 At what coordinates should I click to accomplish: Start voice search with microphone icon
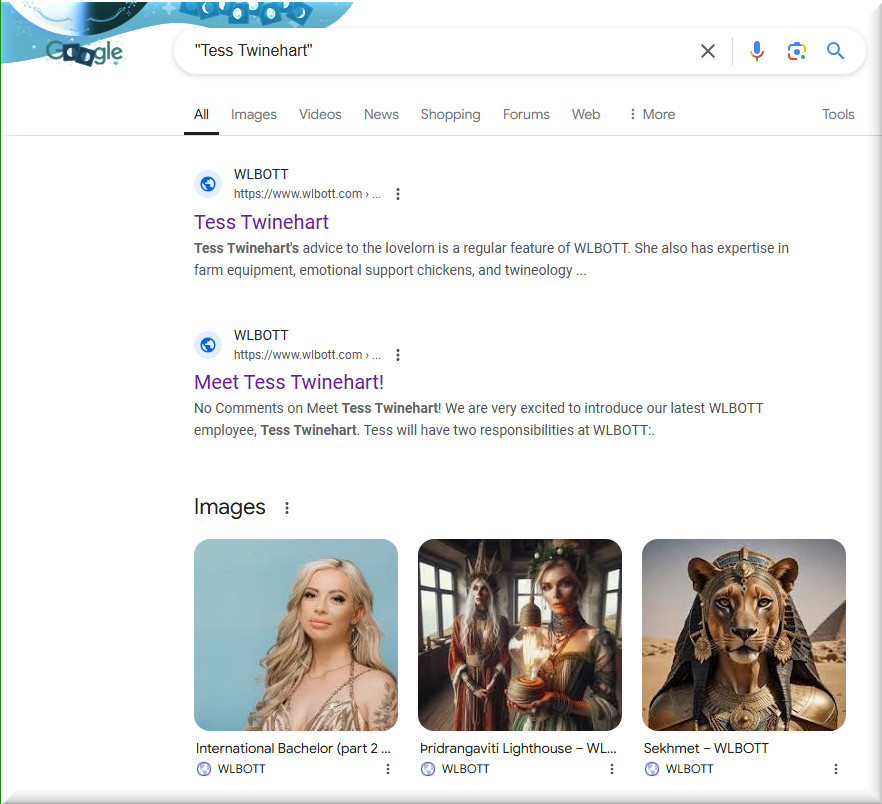tap(757, 51)
